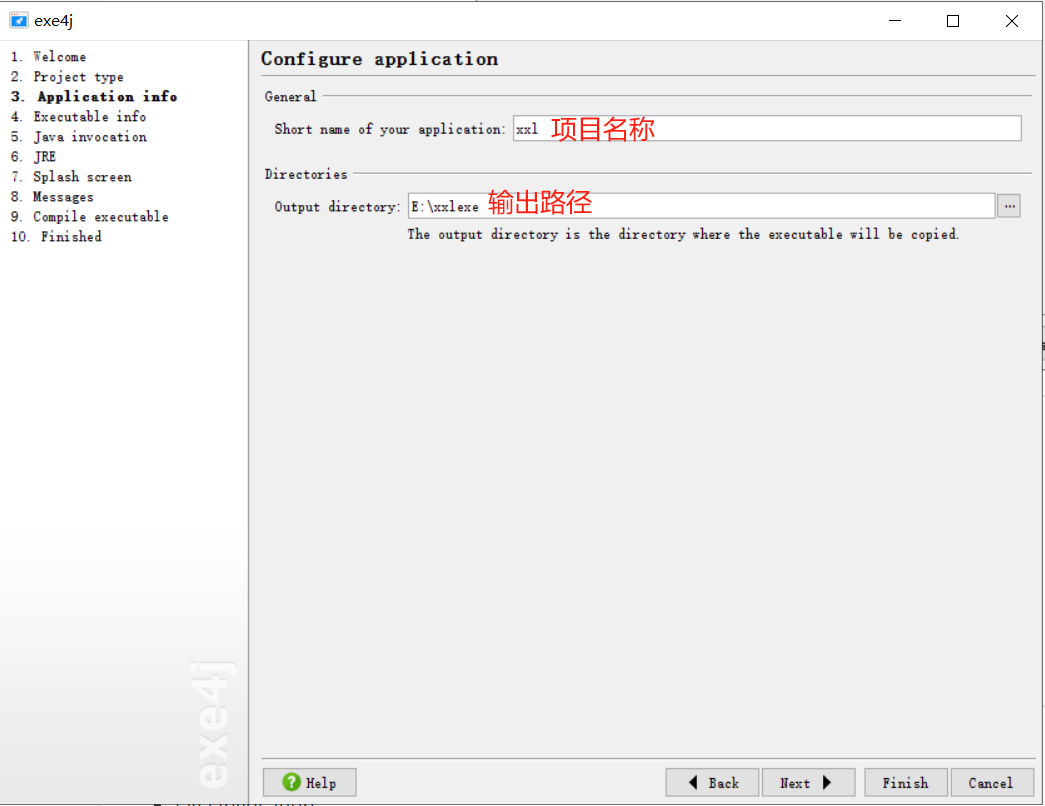Select step 3 Application info
1045x806 pixels.
[94, 97]
